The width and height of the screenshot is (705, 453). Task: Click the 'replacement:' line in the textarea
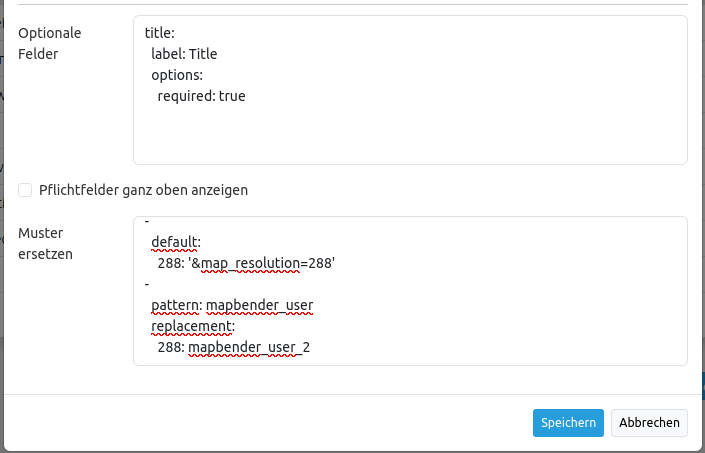pyautogui.click(x=193, y=326)
